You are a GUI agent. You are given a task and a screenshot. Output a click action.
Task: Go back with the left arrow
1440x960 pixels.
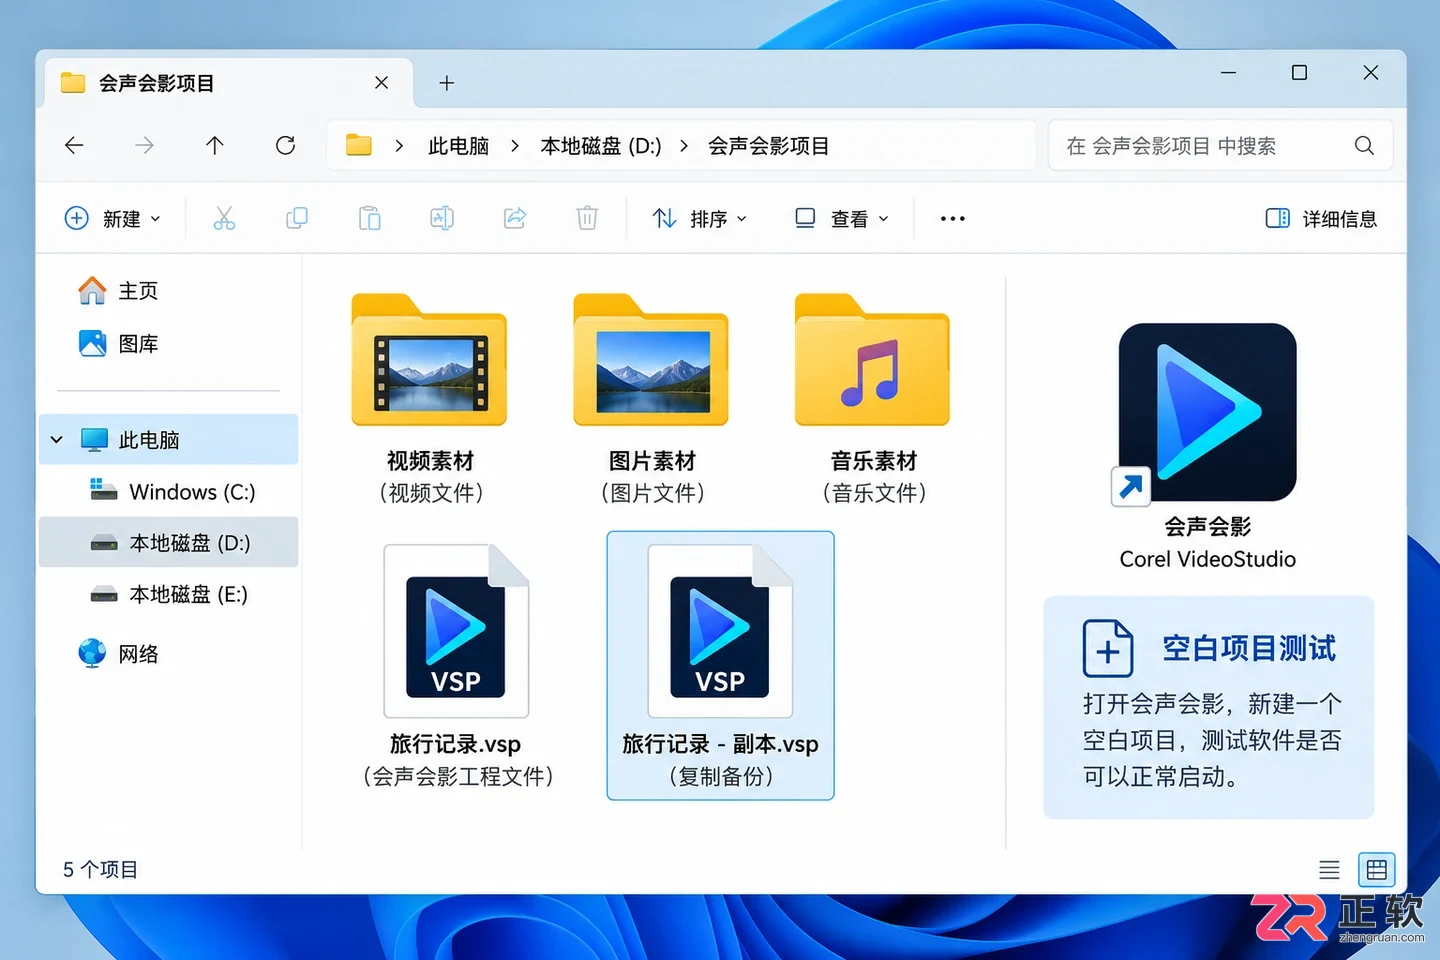(74, 146)
